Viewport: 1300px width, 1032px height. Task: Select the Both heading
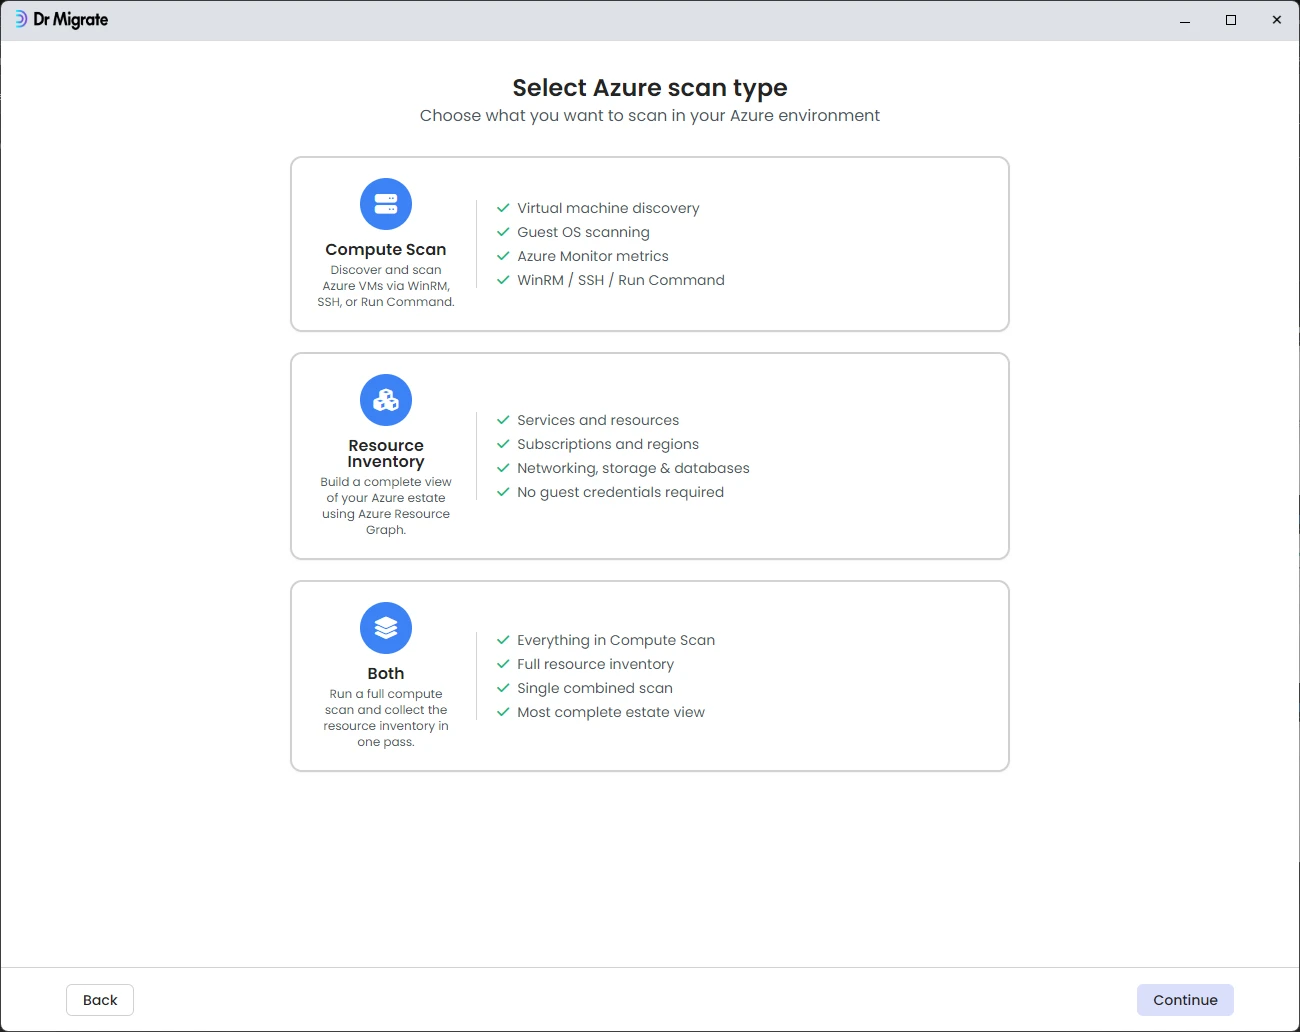click(386, 674)
